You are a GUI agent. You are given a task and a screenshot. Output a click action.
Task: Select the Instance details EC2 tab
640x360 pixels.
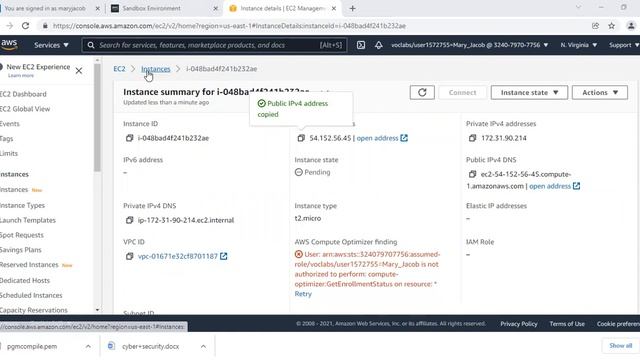282,8
